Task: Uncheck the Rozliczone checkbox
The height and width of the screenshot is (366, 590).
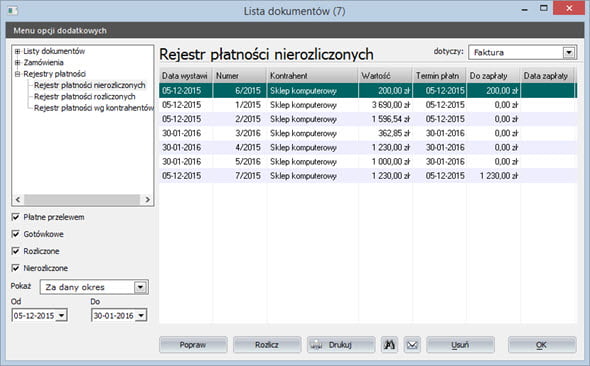Action: click(x=15, y=251)
